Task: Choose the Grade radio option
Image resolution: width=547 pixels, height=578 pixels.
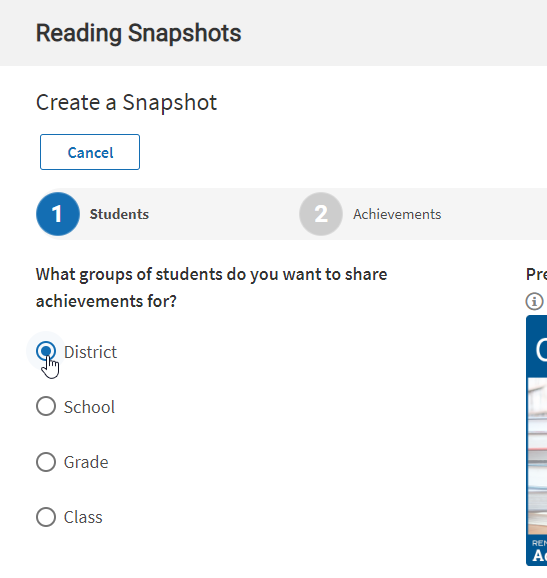Action: [46, 462]
